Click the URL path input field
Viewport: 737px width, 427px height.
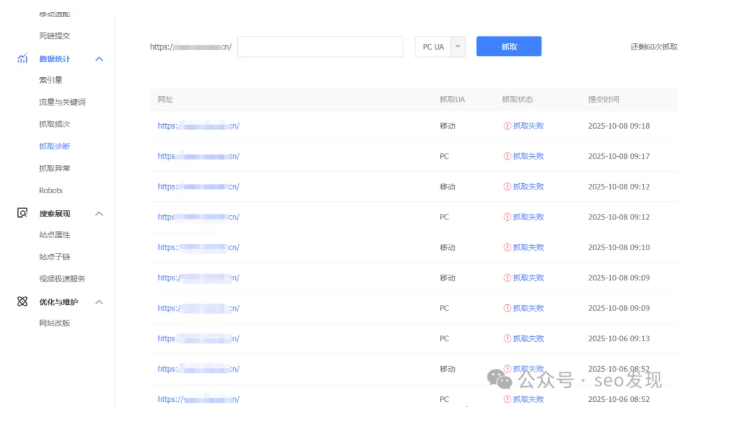[x=320, y=47]
